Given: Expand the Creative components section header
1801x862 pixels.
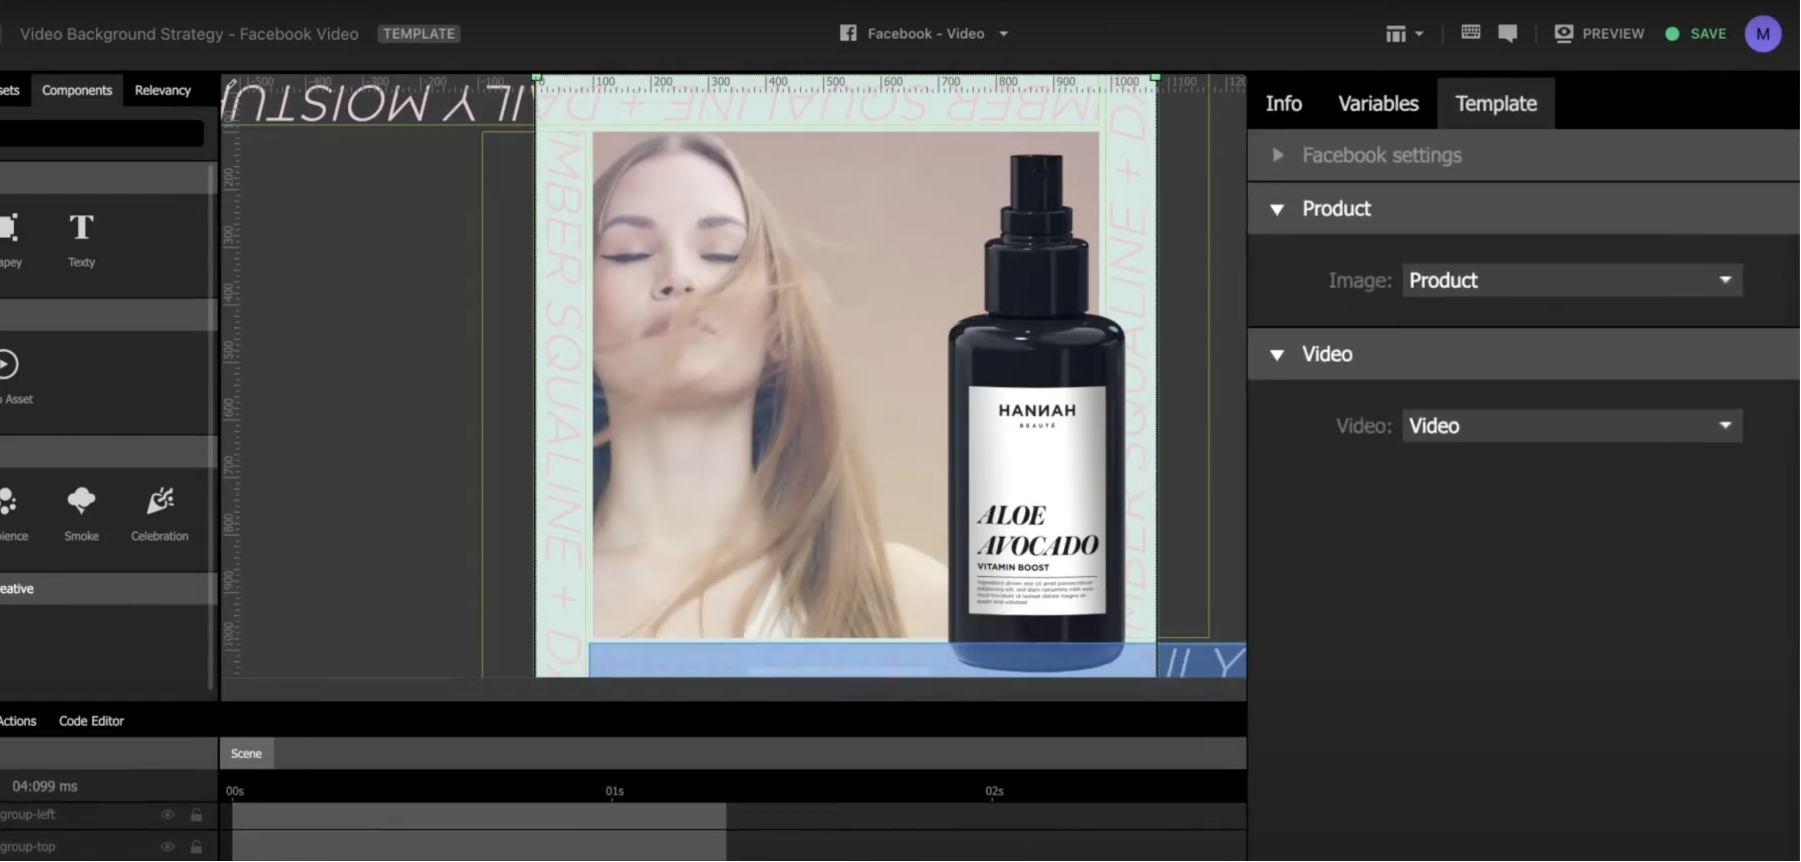Looking at the screenshot, I should (x=107, y=589).
